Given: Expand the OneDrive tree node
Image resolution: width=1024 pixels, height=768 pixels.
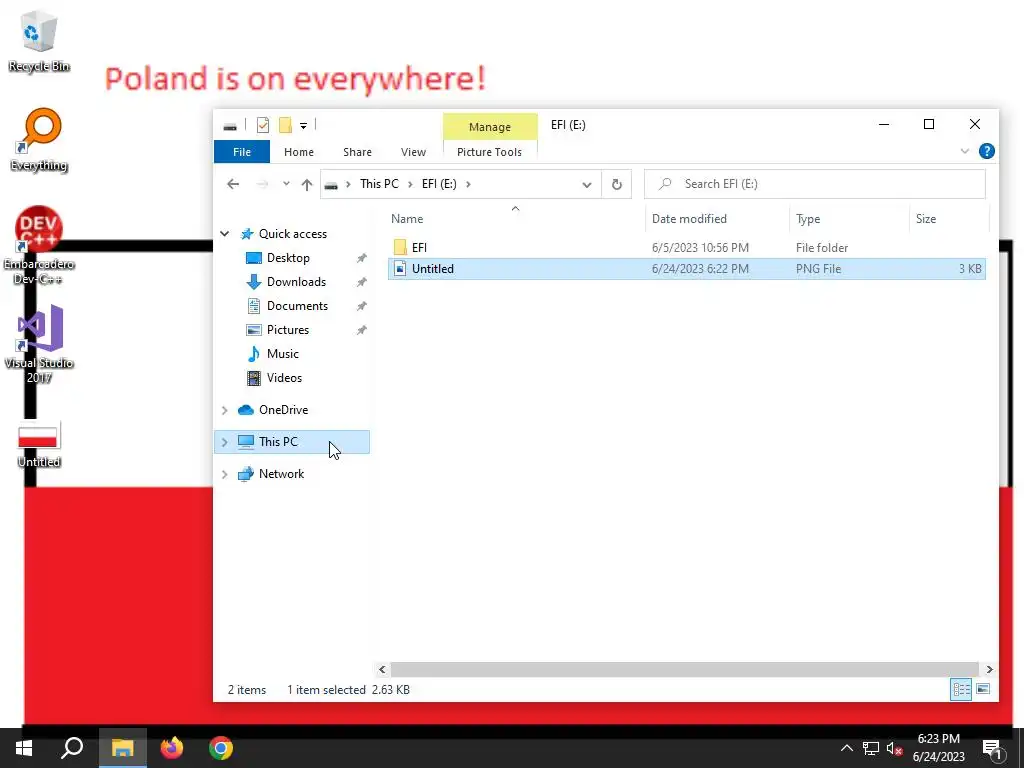Looking at the screenshot, I should click(x=225, y=410).
